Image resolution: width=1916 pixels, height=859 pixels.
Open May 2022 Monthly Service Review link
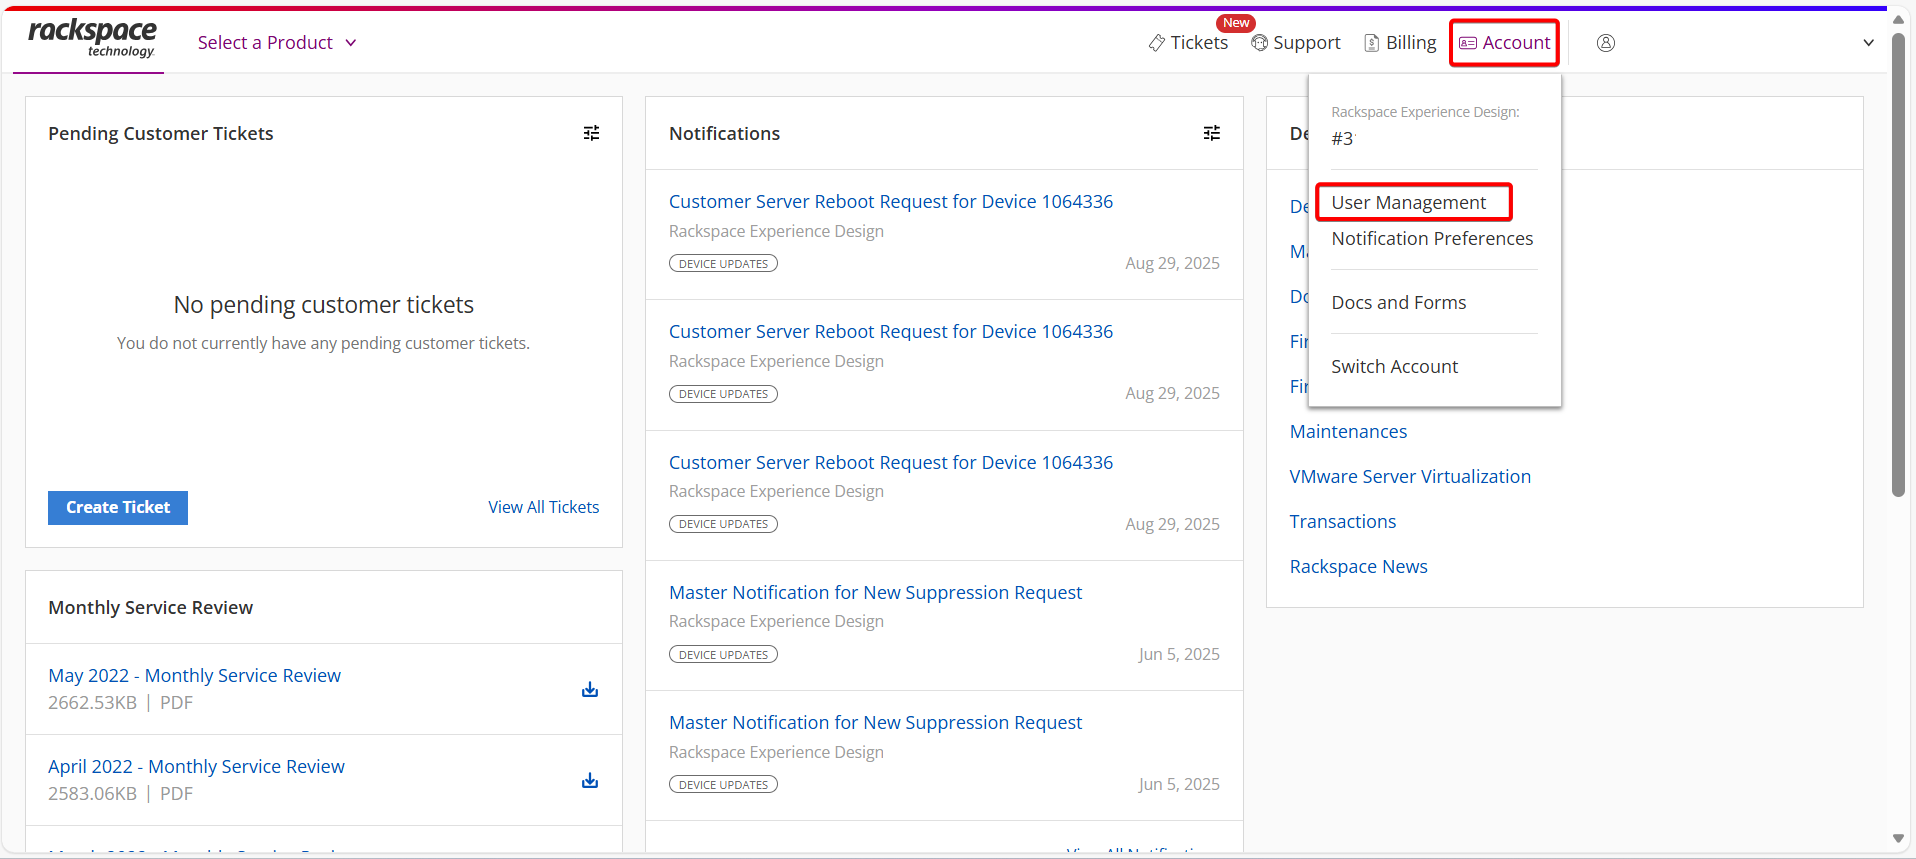click(194, 676)
